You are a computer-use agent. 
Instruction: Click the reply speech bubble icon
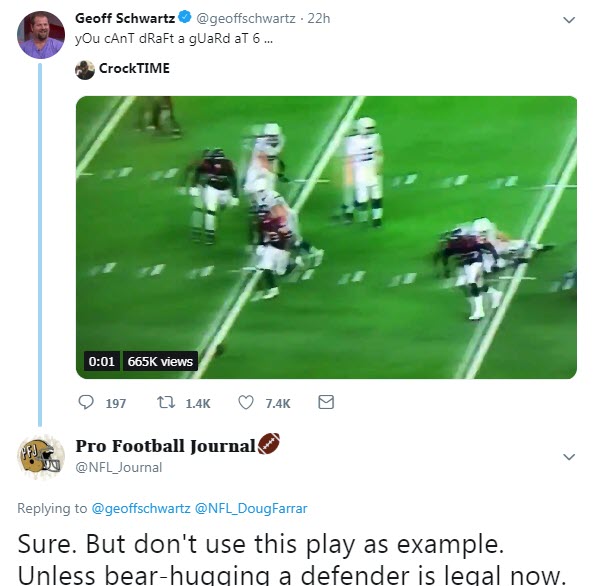[x=85, y=403]
